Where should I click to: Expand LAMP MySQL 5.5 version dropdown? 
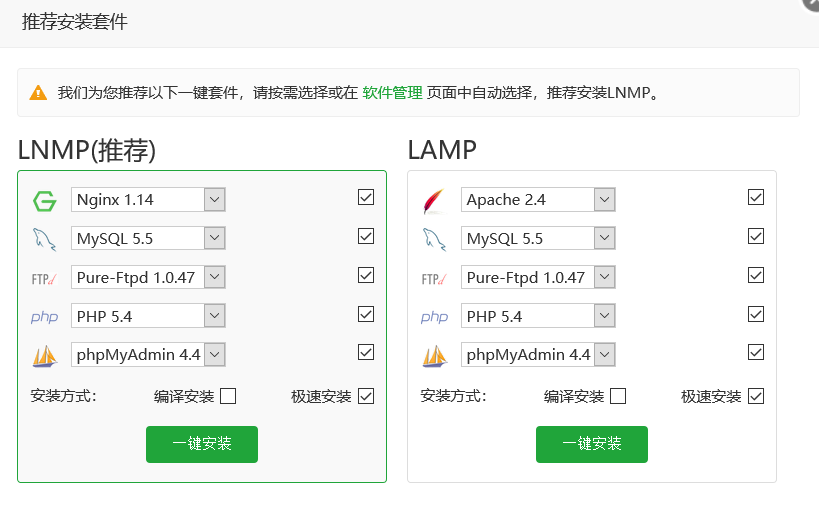(x=604, y=238)
